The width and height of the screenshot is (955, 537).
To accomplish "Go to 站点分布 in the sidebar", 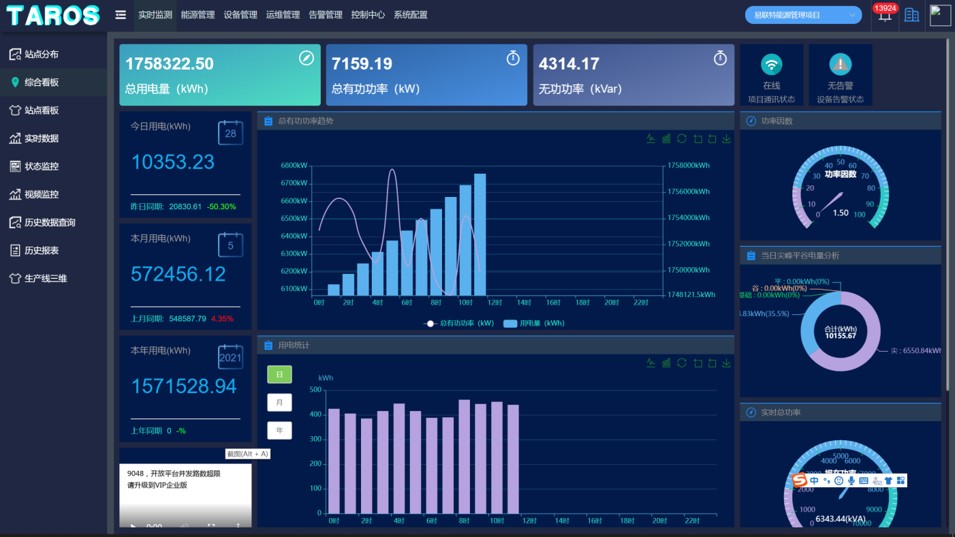I will pos(41,54).
